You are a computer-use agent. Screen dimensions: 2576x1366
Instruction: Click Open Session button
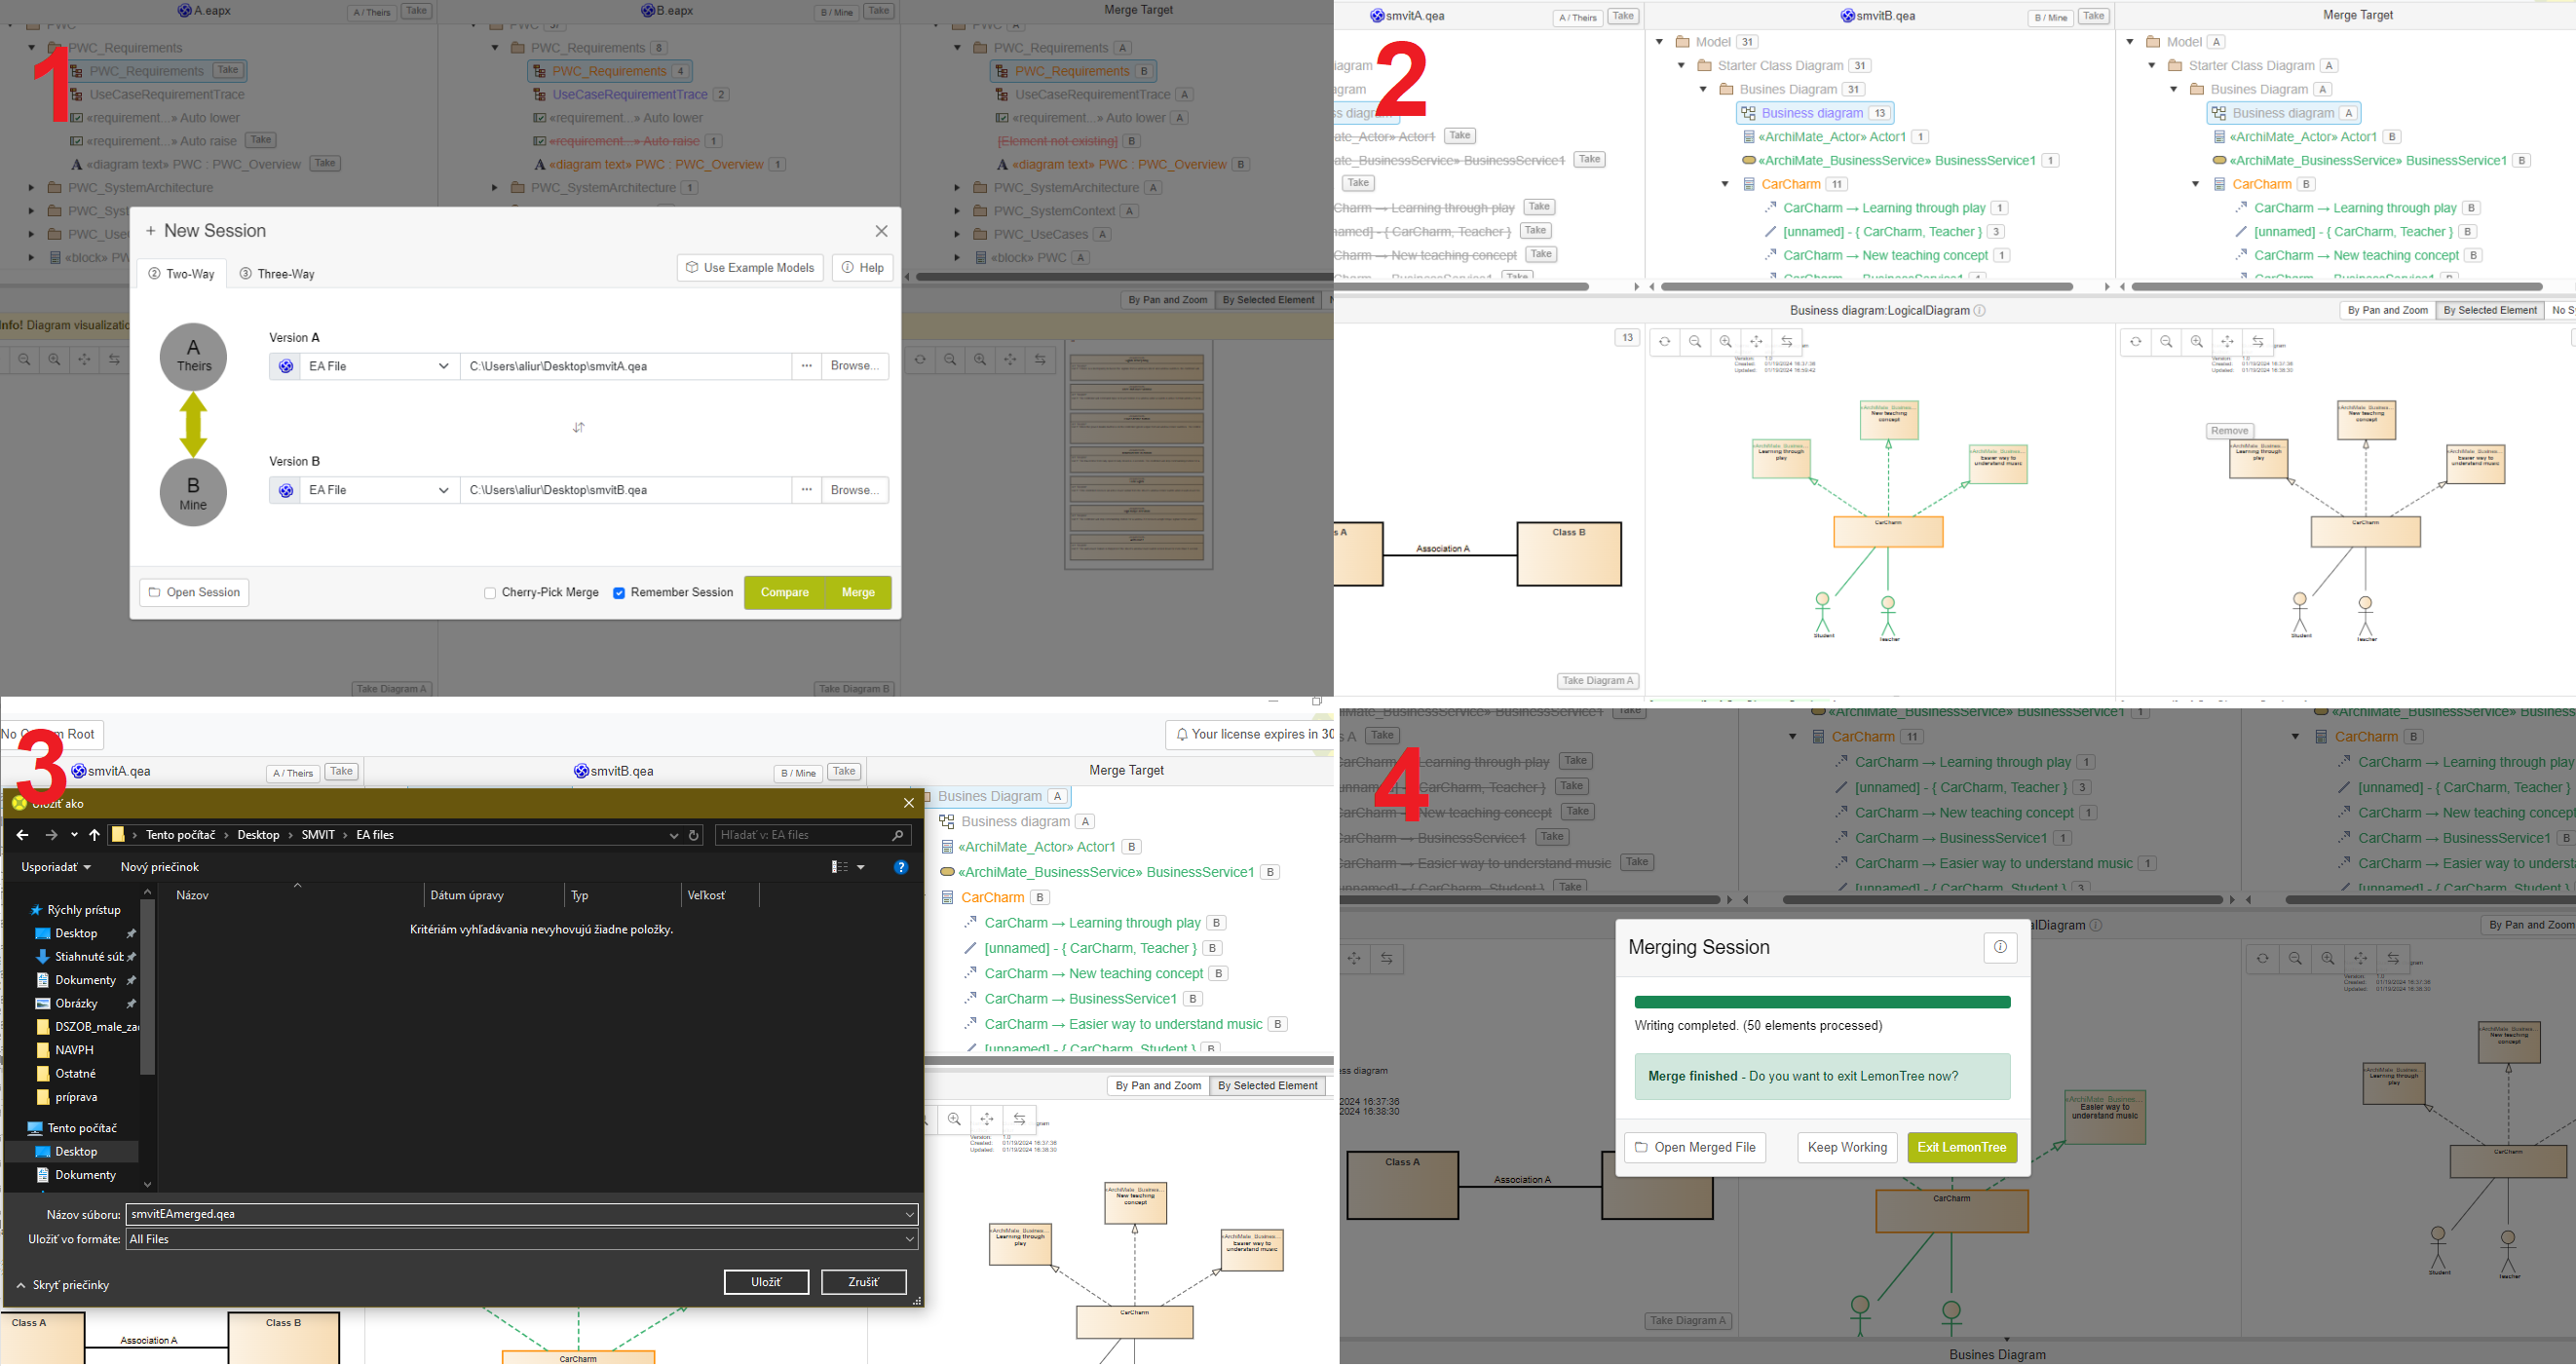point(194,593)
